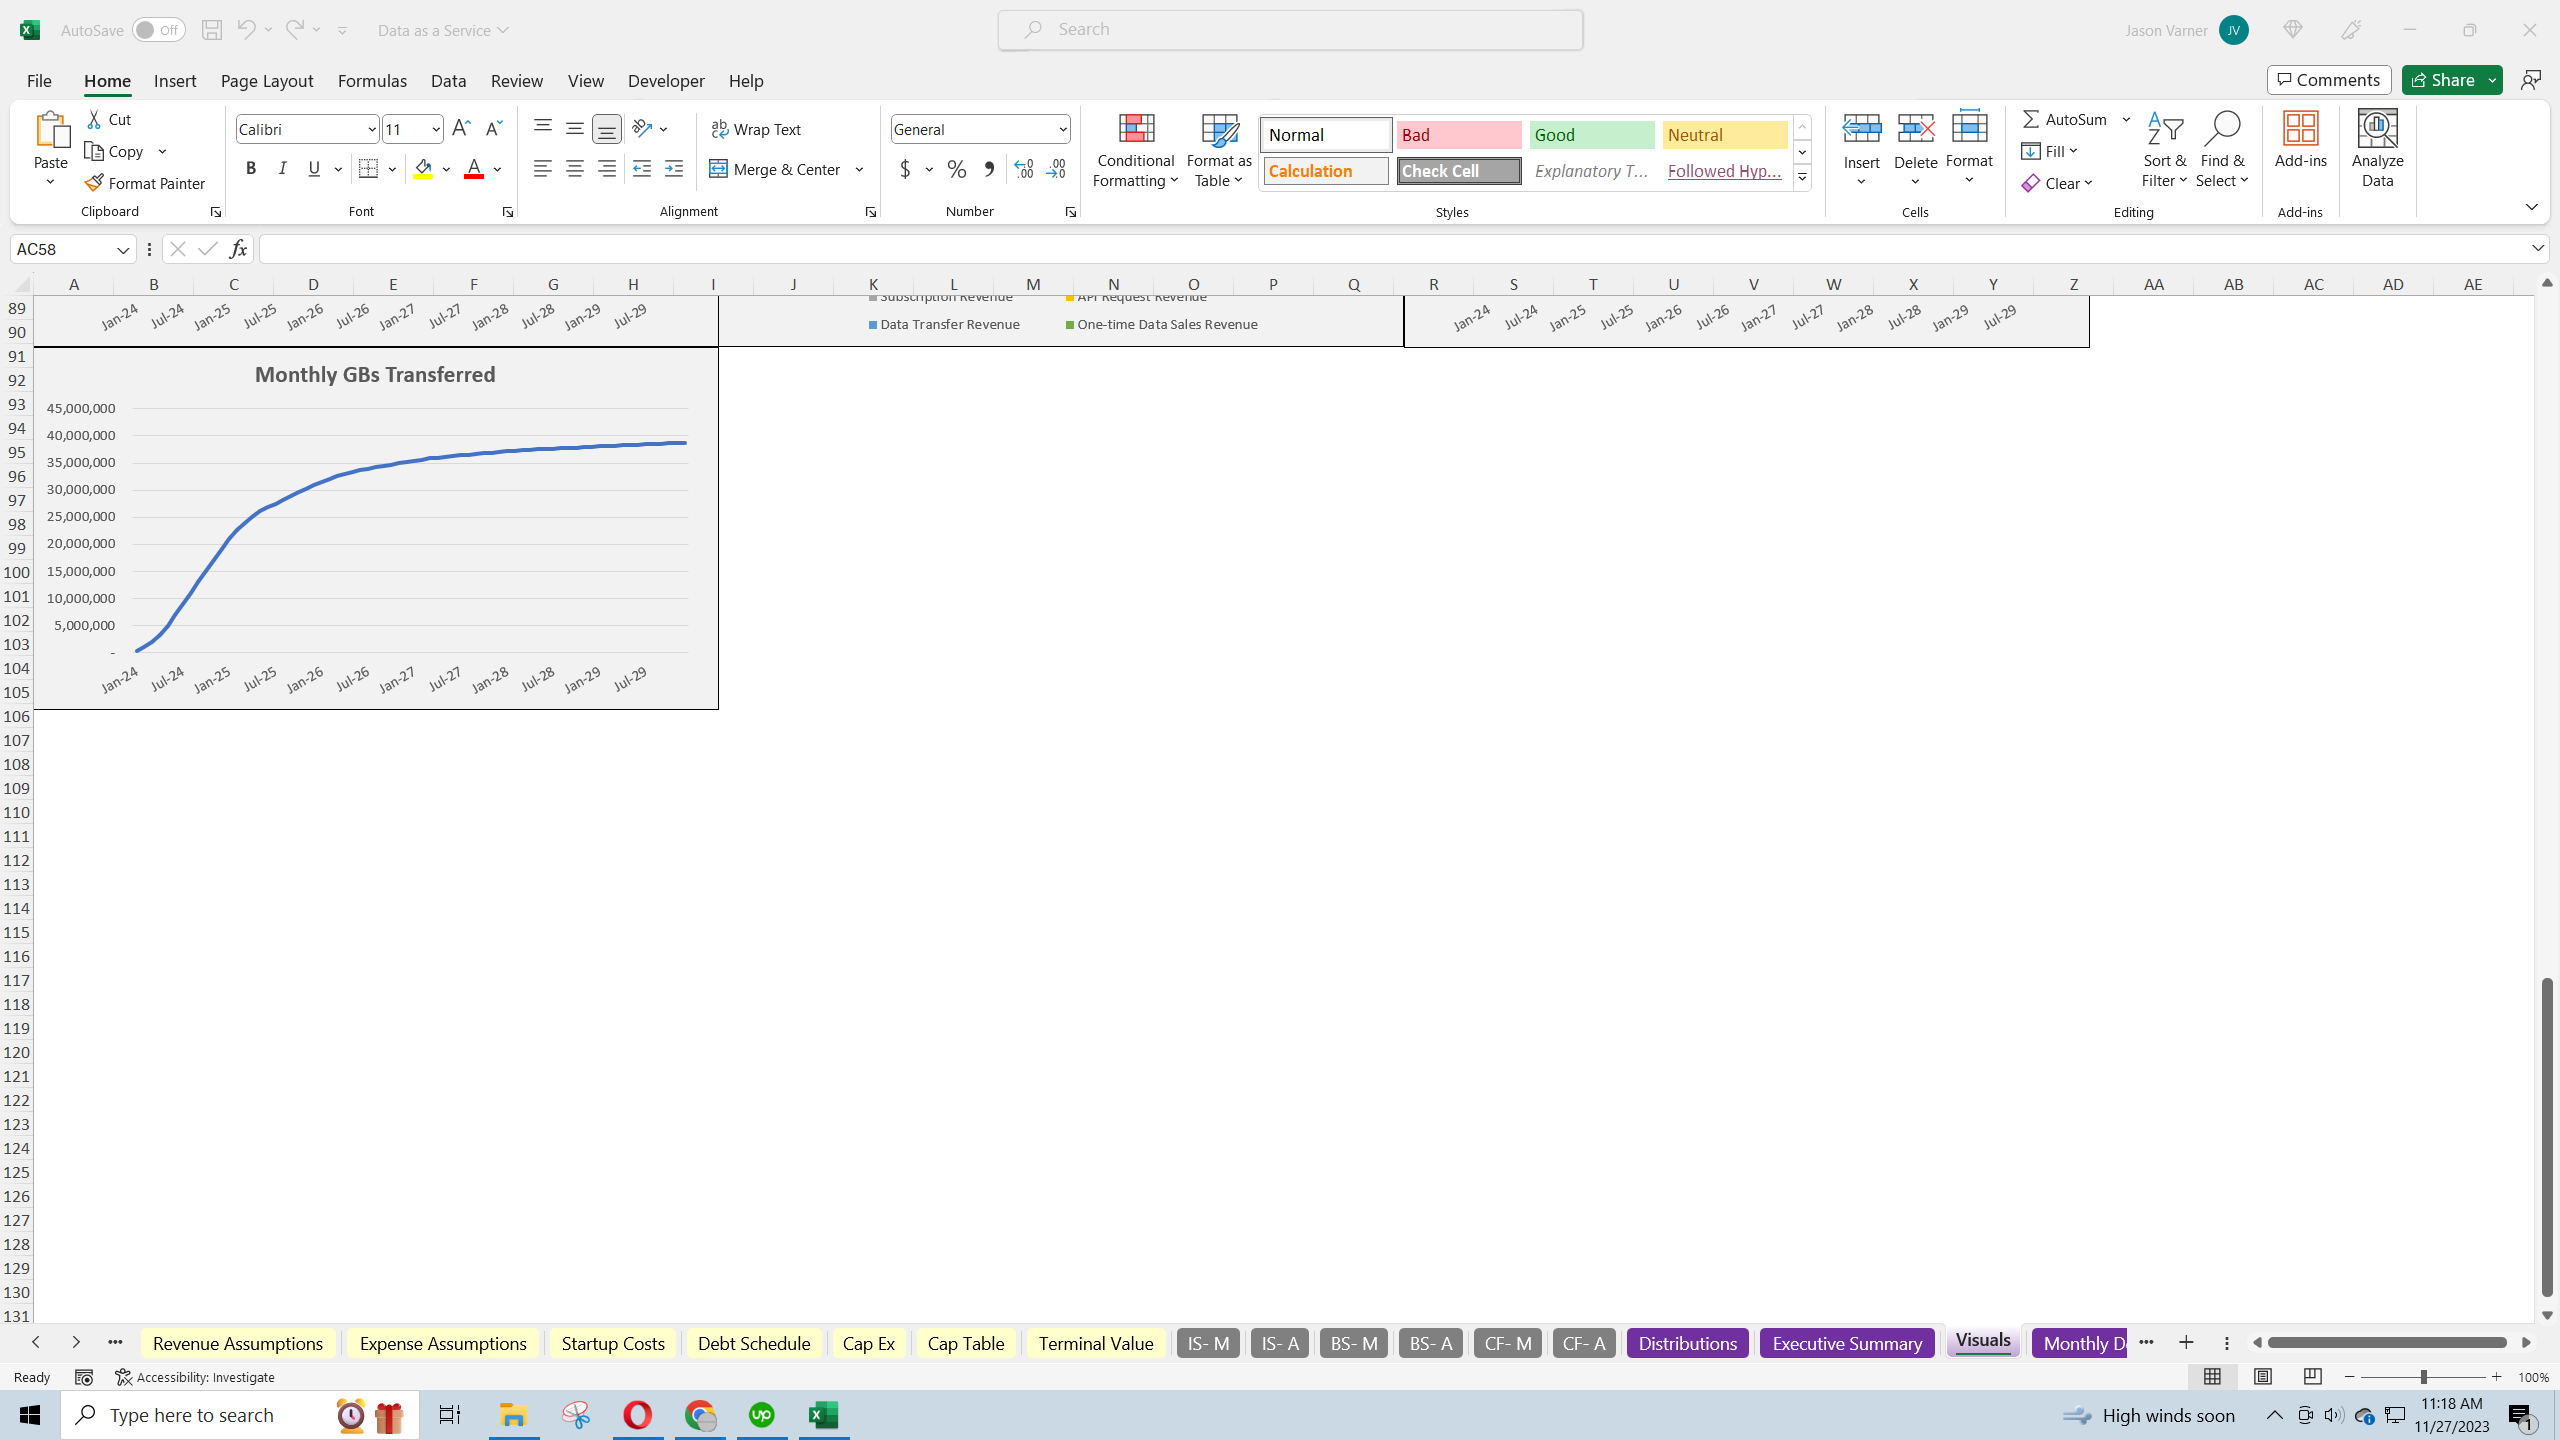Click the Increase Decimal icon
Viewport: 2560px width, 1440px height.
(x=1022, y=169)
